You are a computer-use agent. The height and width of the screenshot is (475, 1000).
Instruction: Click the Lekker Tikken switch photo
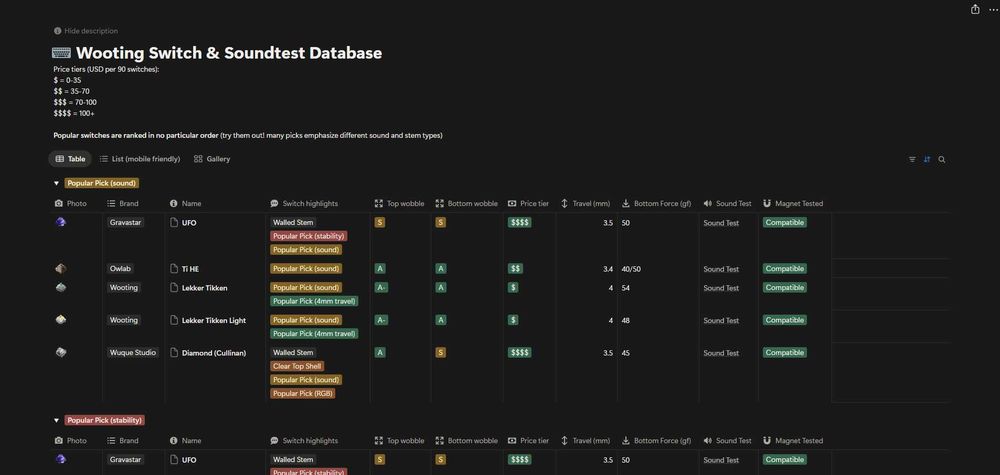pyautogui.click(x=61, y=287)
